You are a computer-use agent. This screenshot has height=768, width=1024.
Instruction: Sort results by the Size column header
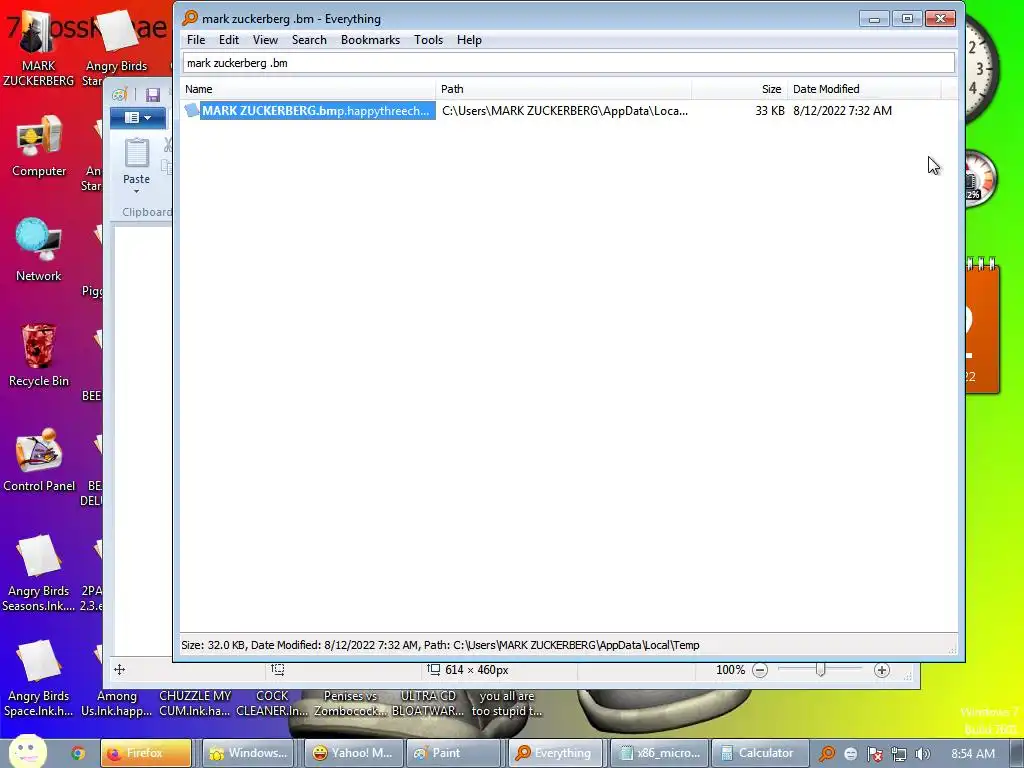tap(739, 89)
